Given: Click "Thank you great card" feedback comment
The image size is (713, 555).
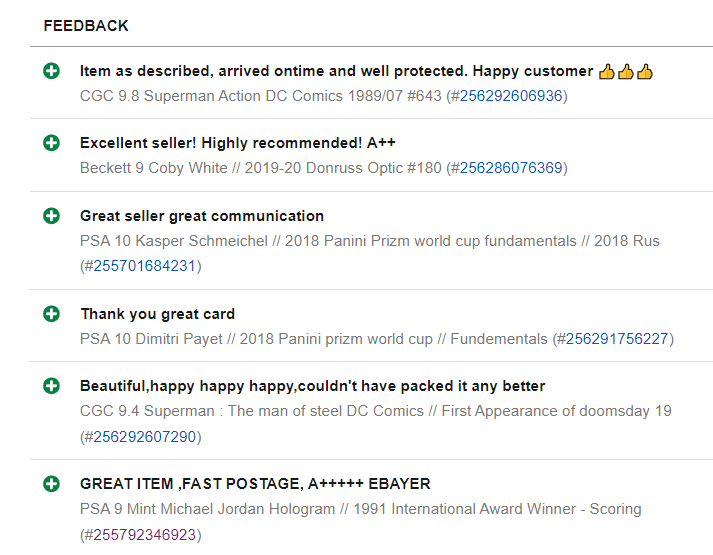Looking at the screenshot, I should (158, 314).
